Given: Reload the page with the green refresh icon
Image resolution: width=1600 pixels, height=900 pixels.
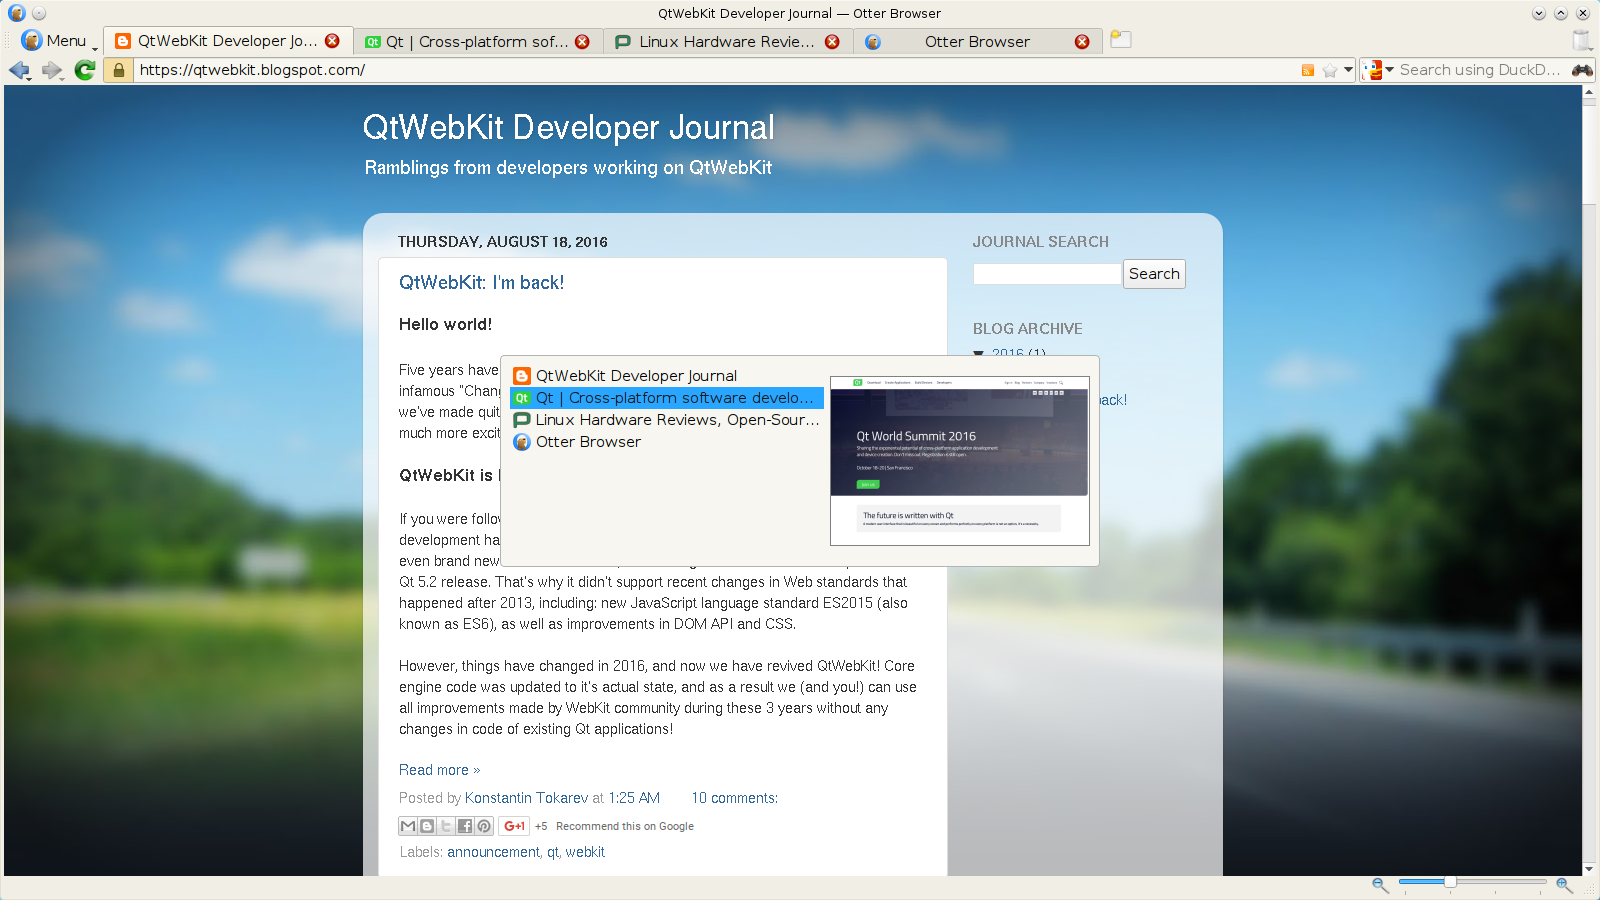Looking at the screenshot, I should coord(85,70).
